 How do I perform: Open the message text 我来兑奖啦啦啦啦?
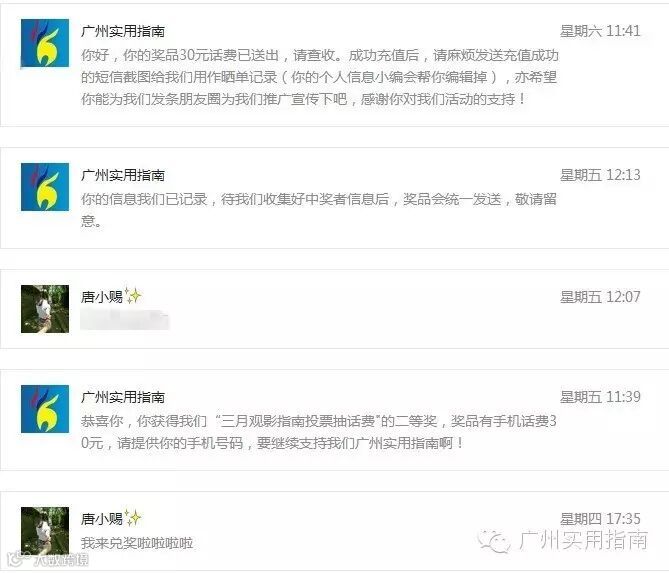pos(137,543)
